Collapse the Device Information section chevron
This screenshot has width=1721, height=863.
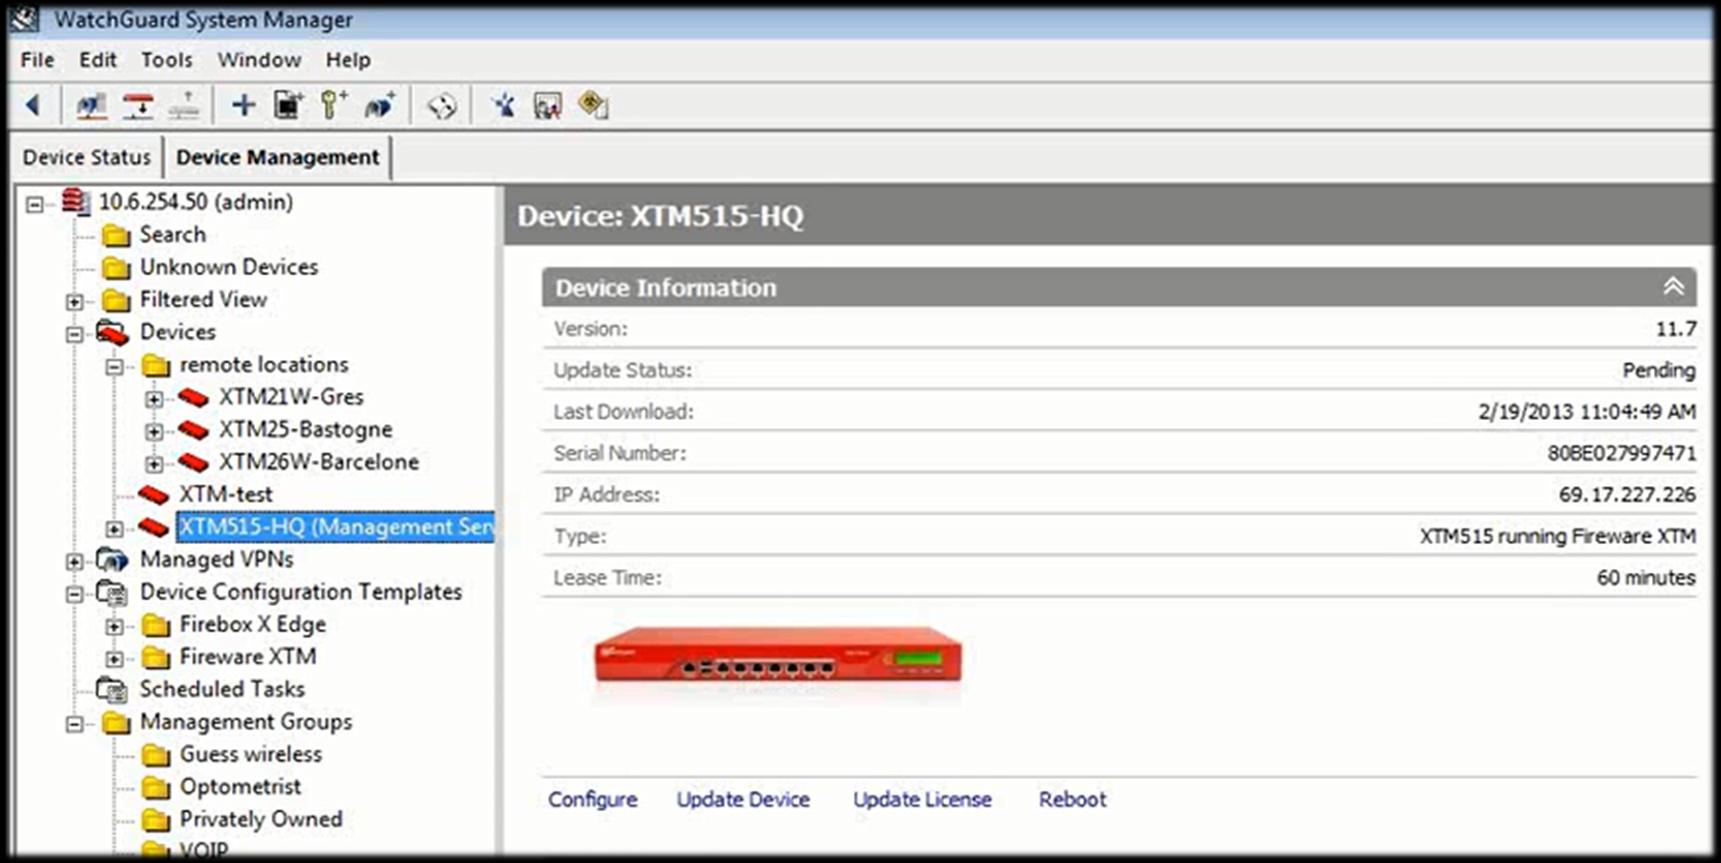click(x=1673, y=287)
